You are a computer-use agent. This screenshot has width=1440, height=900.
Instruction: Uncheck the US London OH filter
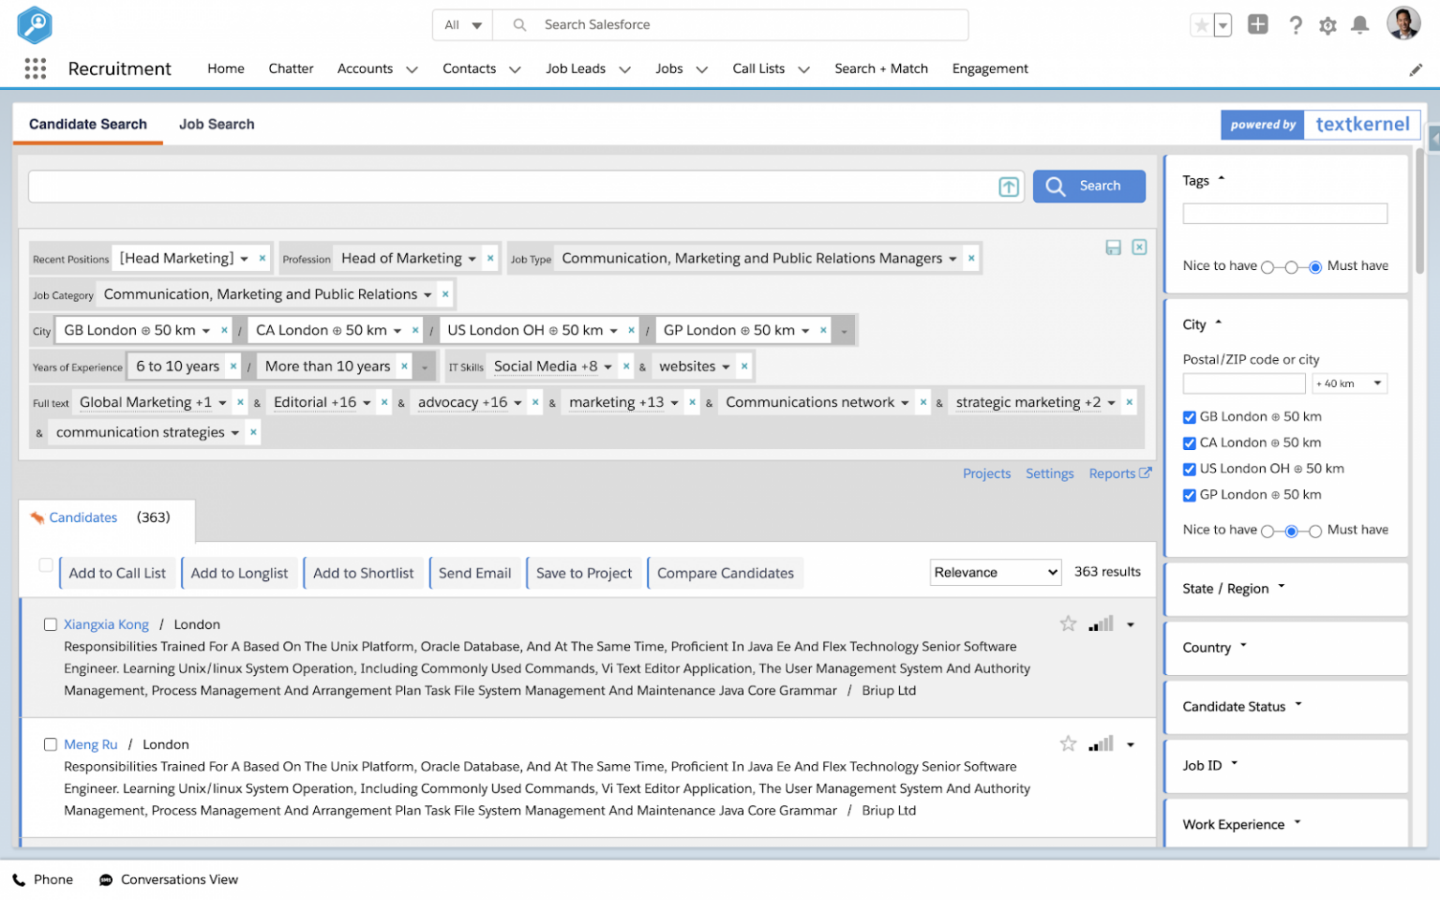click(1189, 468)
